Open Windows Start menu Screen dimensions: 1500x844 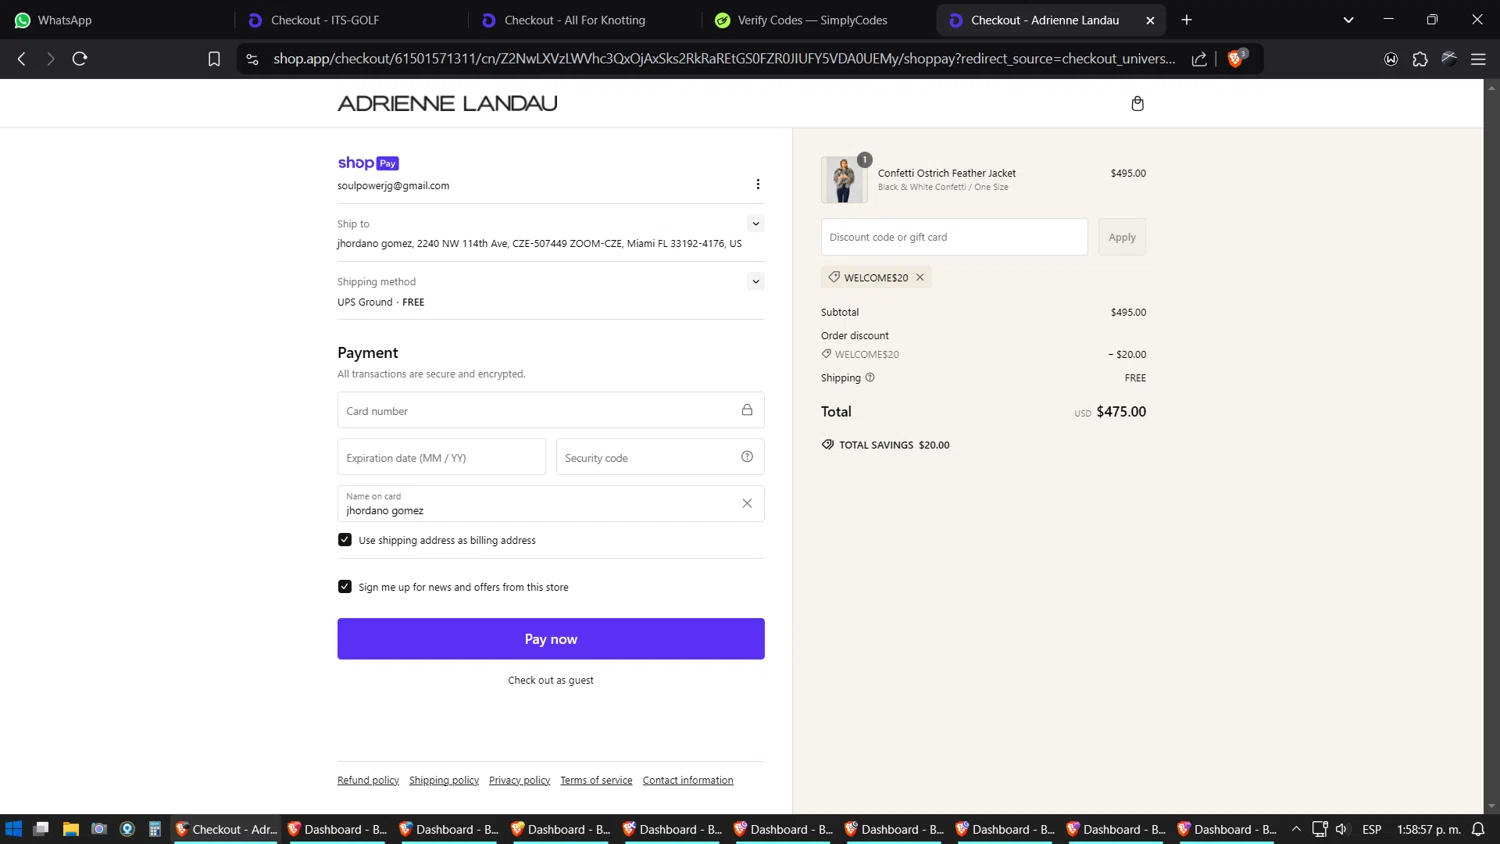[14, 829]
